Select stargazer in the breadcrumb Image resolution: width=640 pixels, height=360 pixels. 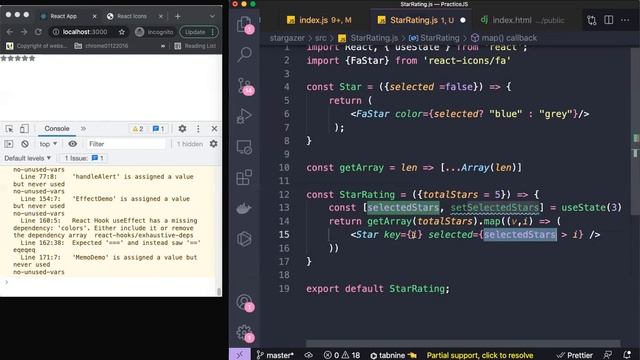click(x=287, y=38)
